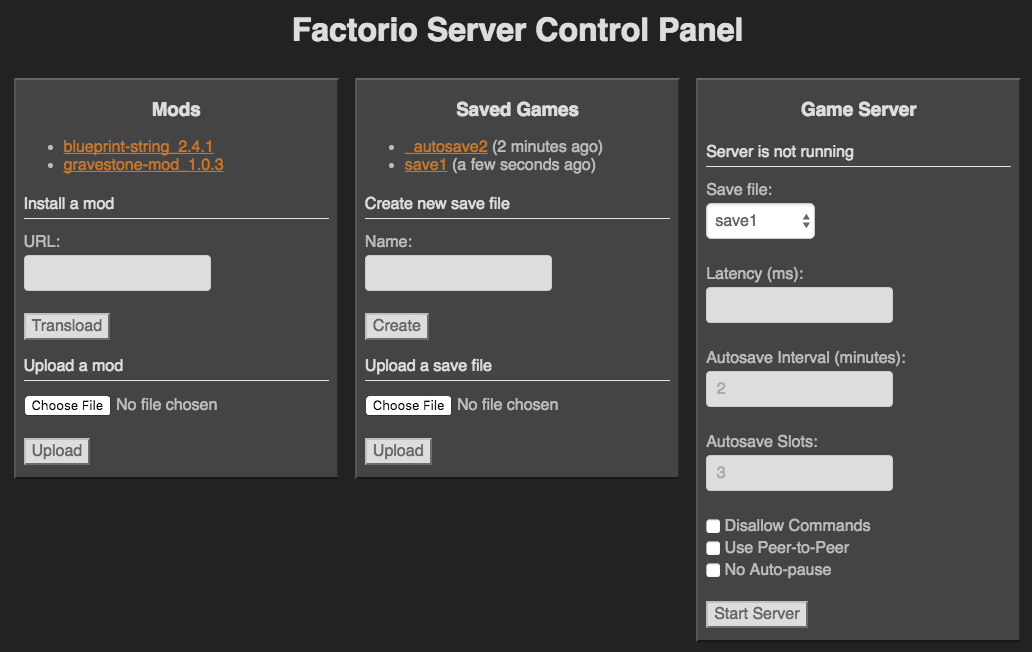Focus the new save Name field
Image resolution: width=1032 pixels, height=652 pixels.
pos(458,273)
